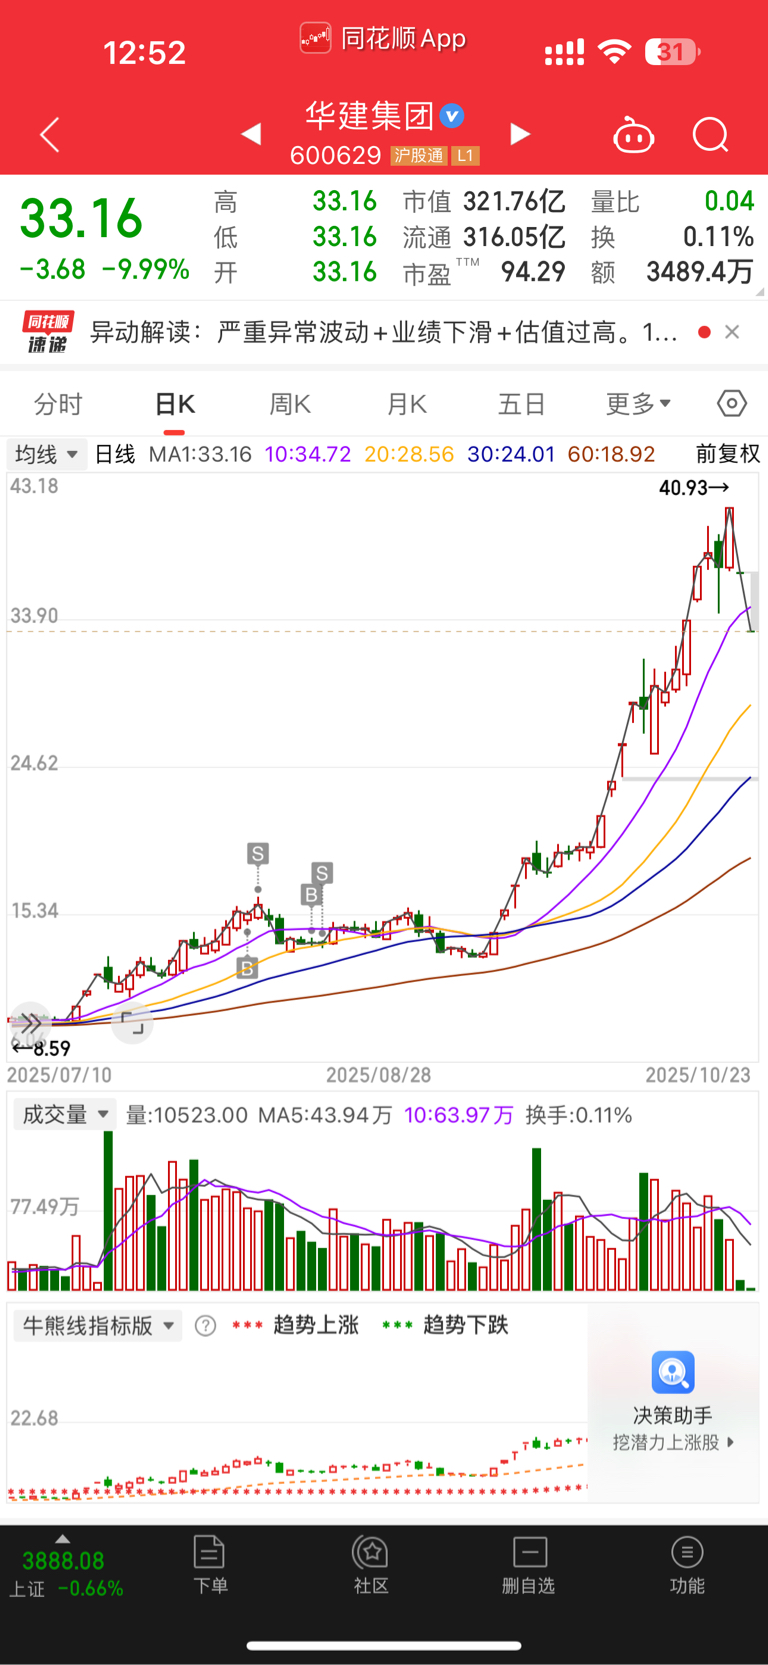The height and width of the screenshot is (1665, 768).
Task: Open the search magnifier icon
Action: (x=711, y=135)
